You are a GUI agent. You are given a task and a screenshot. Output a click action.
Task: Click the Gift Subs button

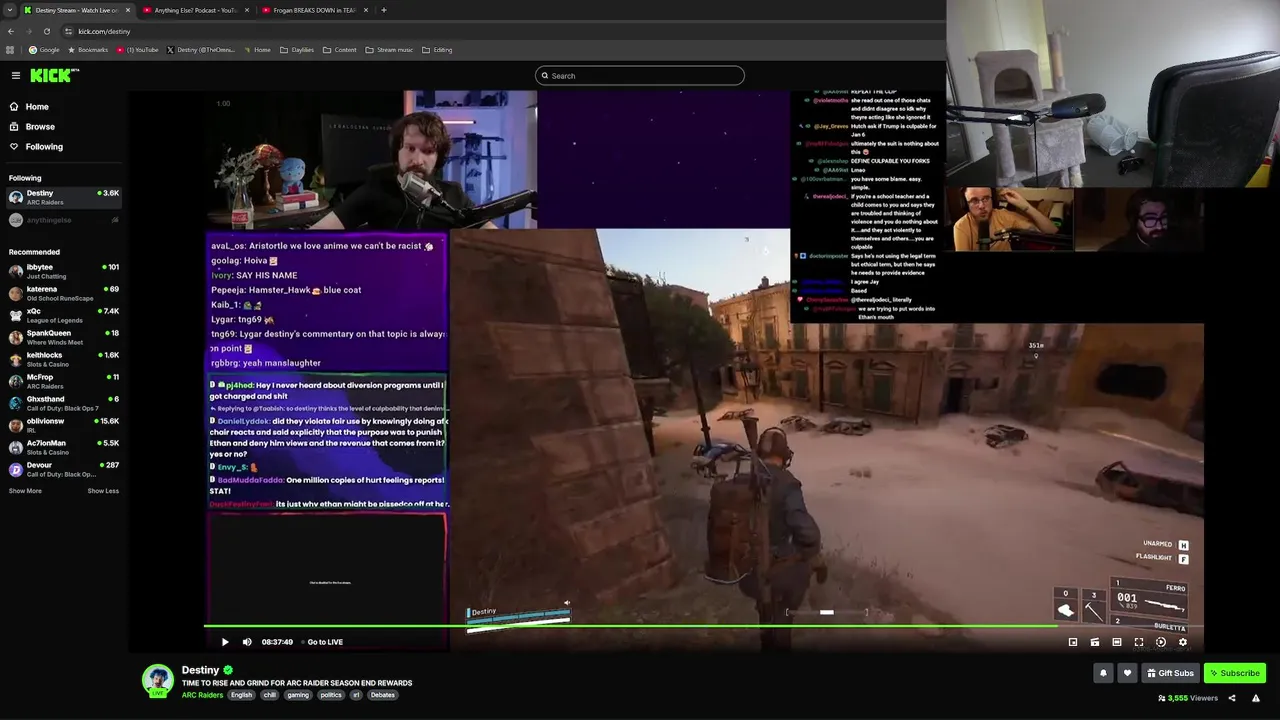pyautogui.click(x=1170, y=673)
